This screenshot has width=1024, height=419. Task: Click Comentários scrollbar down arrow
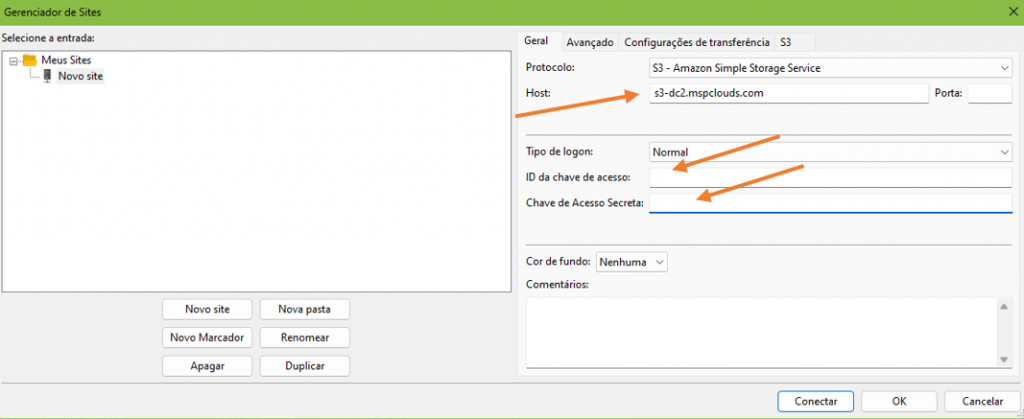click(x=1004, y=360)
